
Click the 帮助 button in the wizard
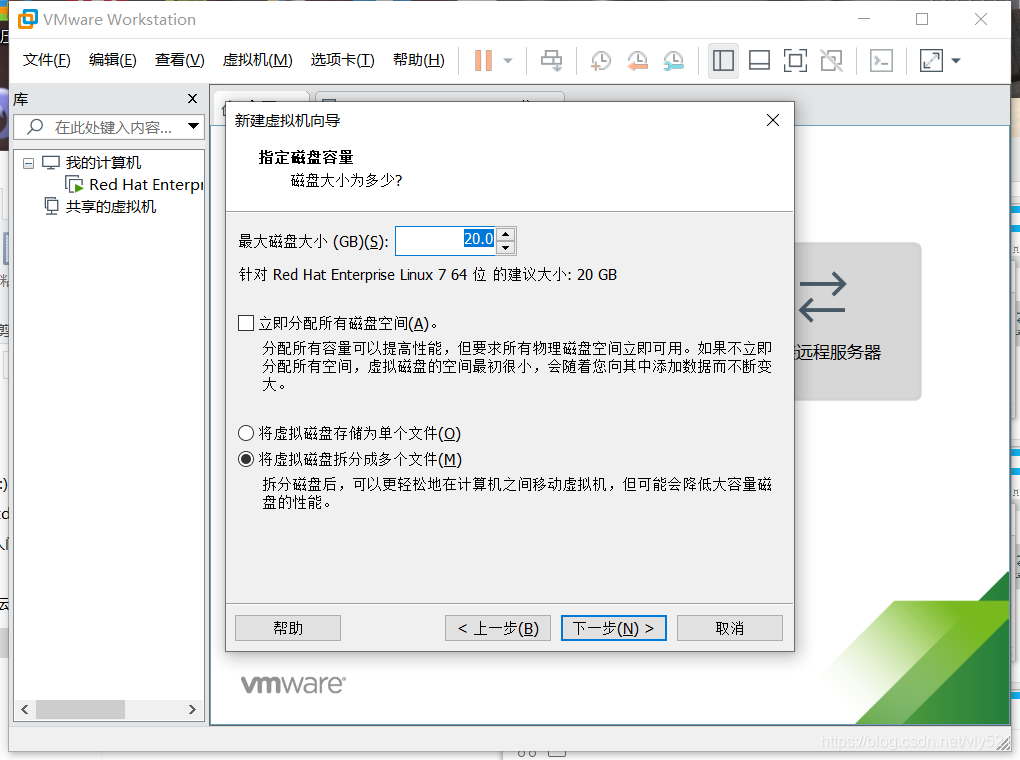(287, 627)
